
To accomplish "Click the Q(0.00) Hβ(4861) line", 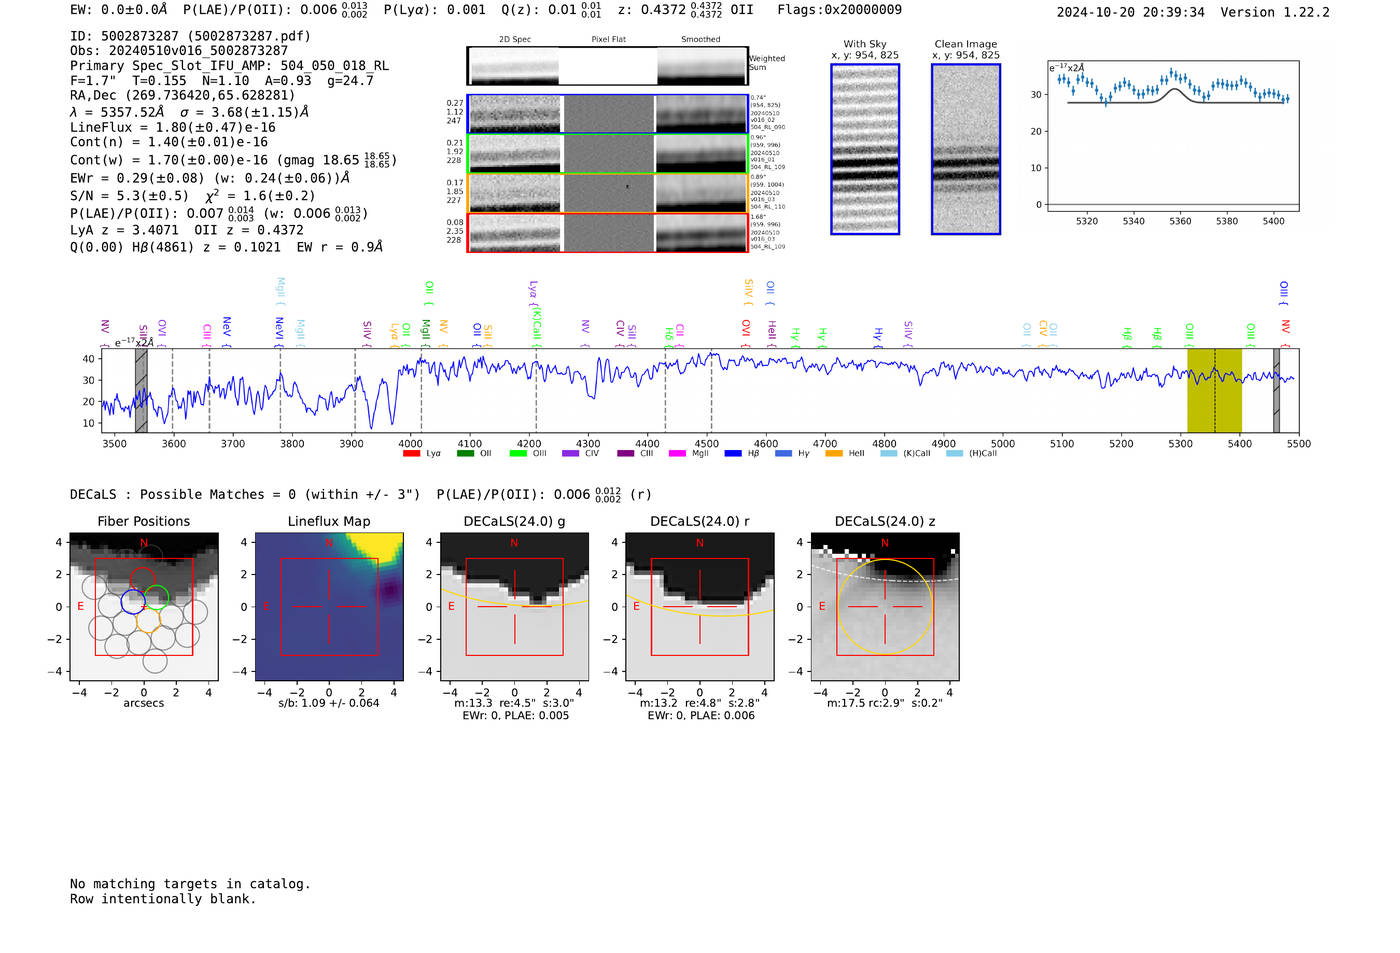I will click(x=226, y=246).
